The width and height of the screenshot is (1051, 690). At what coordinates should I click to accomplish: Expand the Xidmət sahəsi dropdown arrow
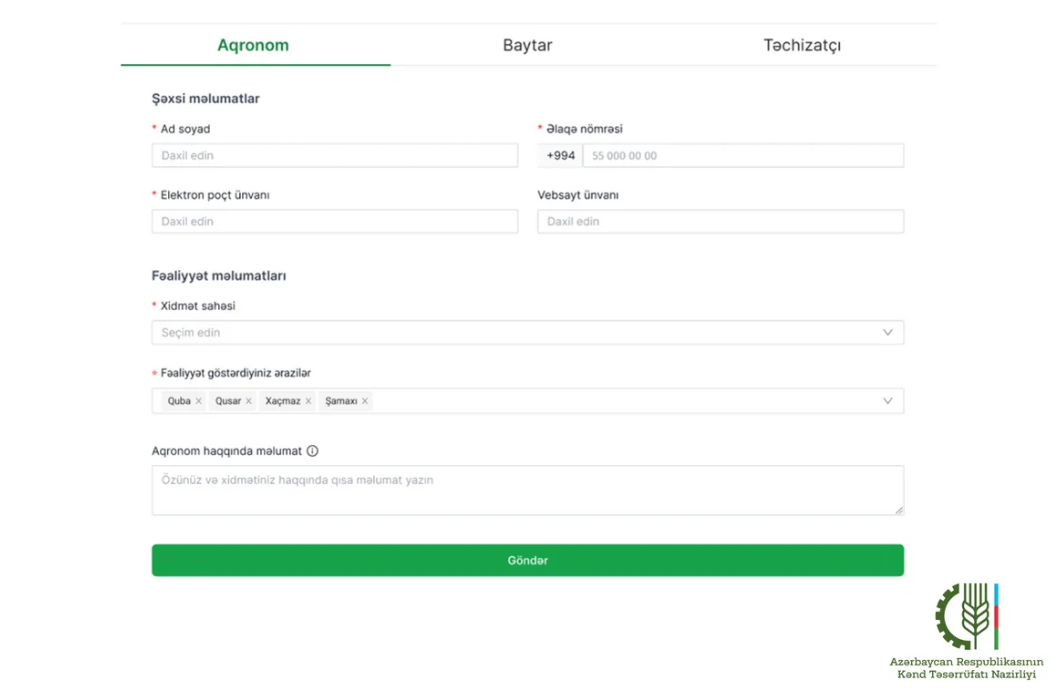pyautogui.click(x=887, y=333)
